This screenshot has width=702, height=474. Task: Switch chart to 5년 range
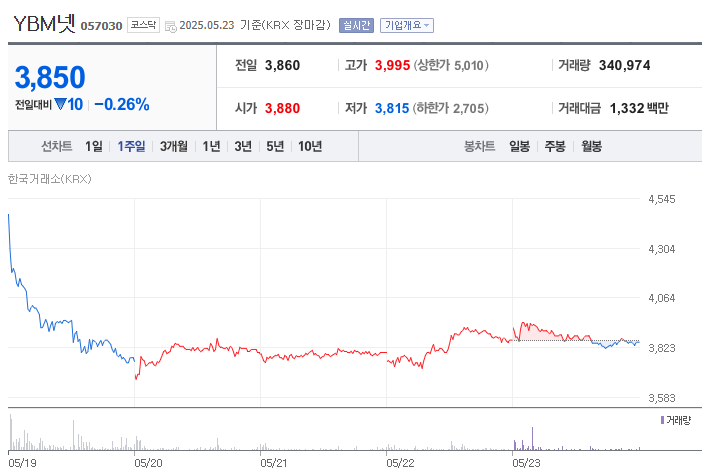tap(275, 146)
